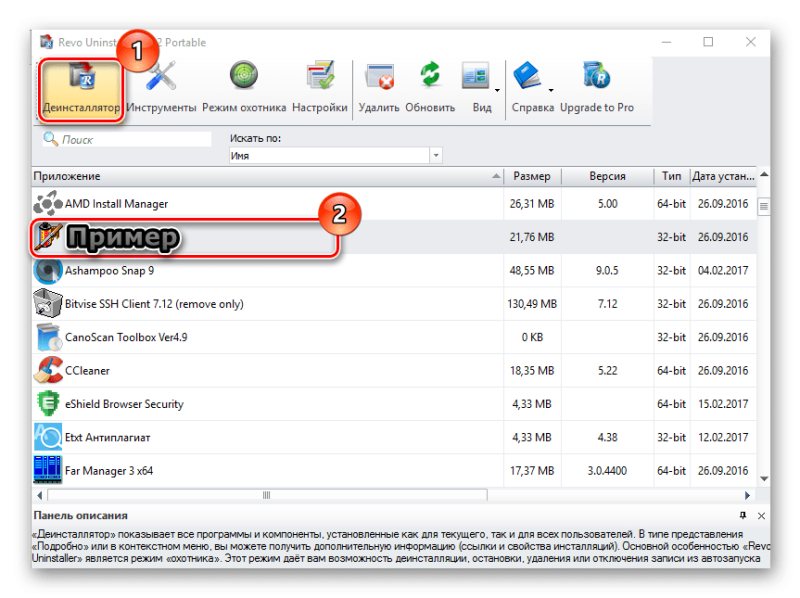Click the Удалить uninstall button

tap(379, 87)
